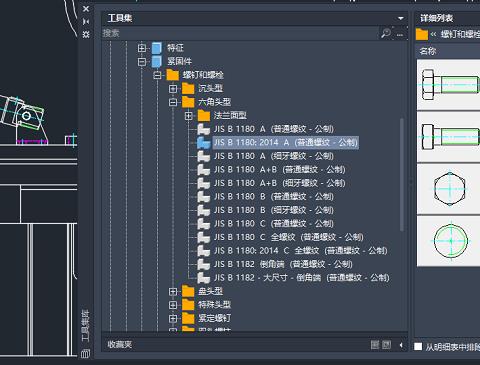Click bolt icon of JIS B 1180 A+B 普通螺纹
The image size is (480, 365).
203,170
